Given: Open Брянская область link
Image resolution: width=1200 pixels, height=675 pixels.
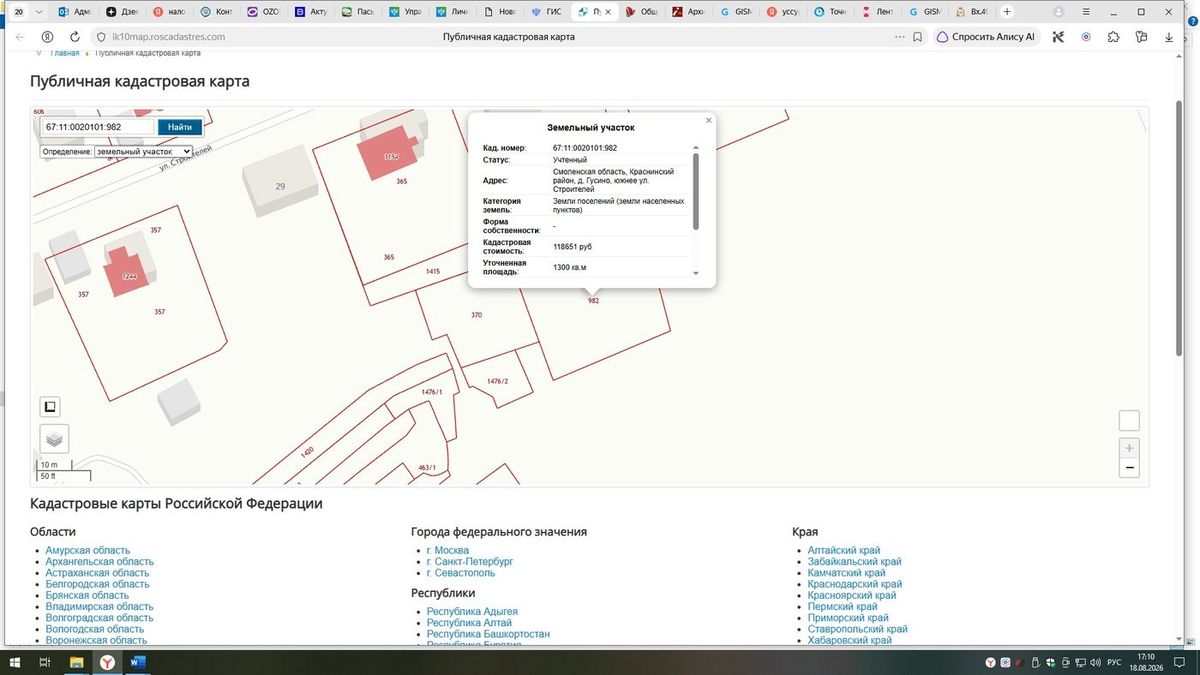Looking at the screenshot, I should tap(87, 595).
